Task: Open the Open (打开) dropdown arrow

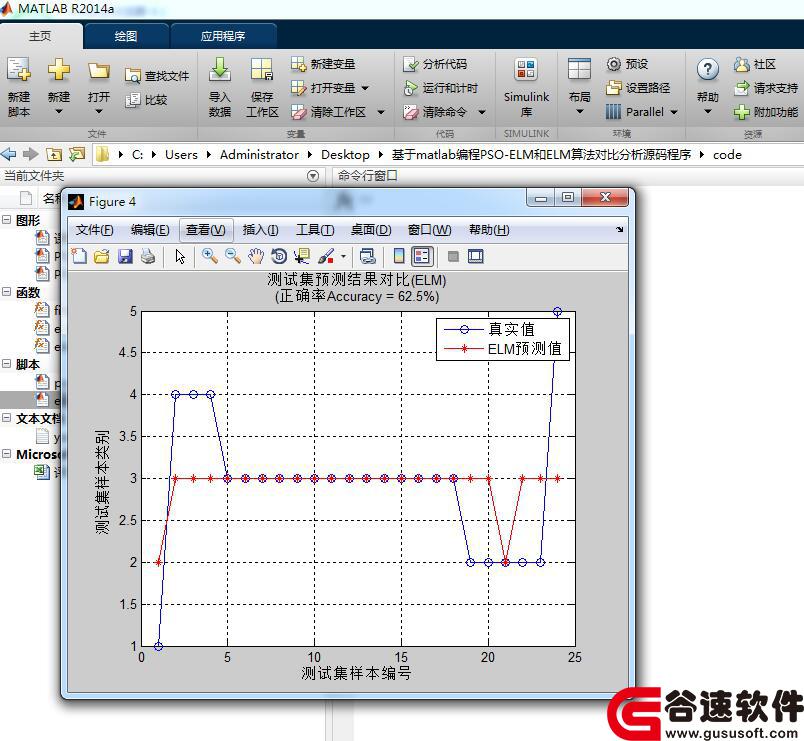Action: pos(98,111)
